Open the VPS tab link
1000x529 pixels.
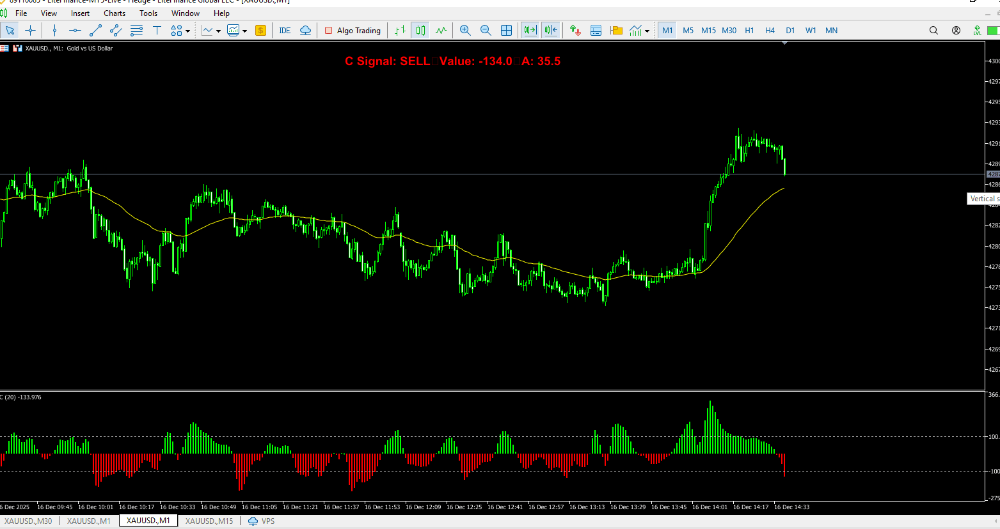click(x=262, y=521)
